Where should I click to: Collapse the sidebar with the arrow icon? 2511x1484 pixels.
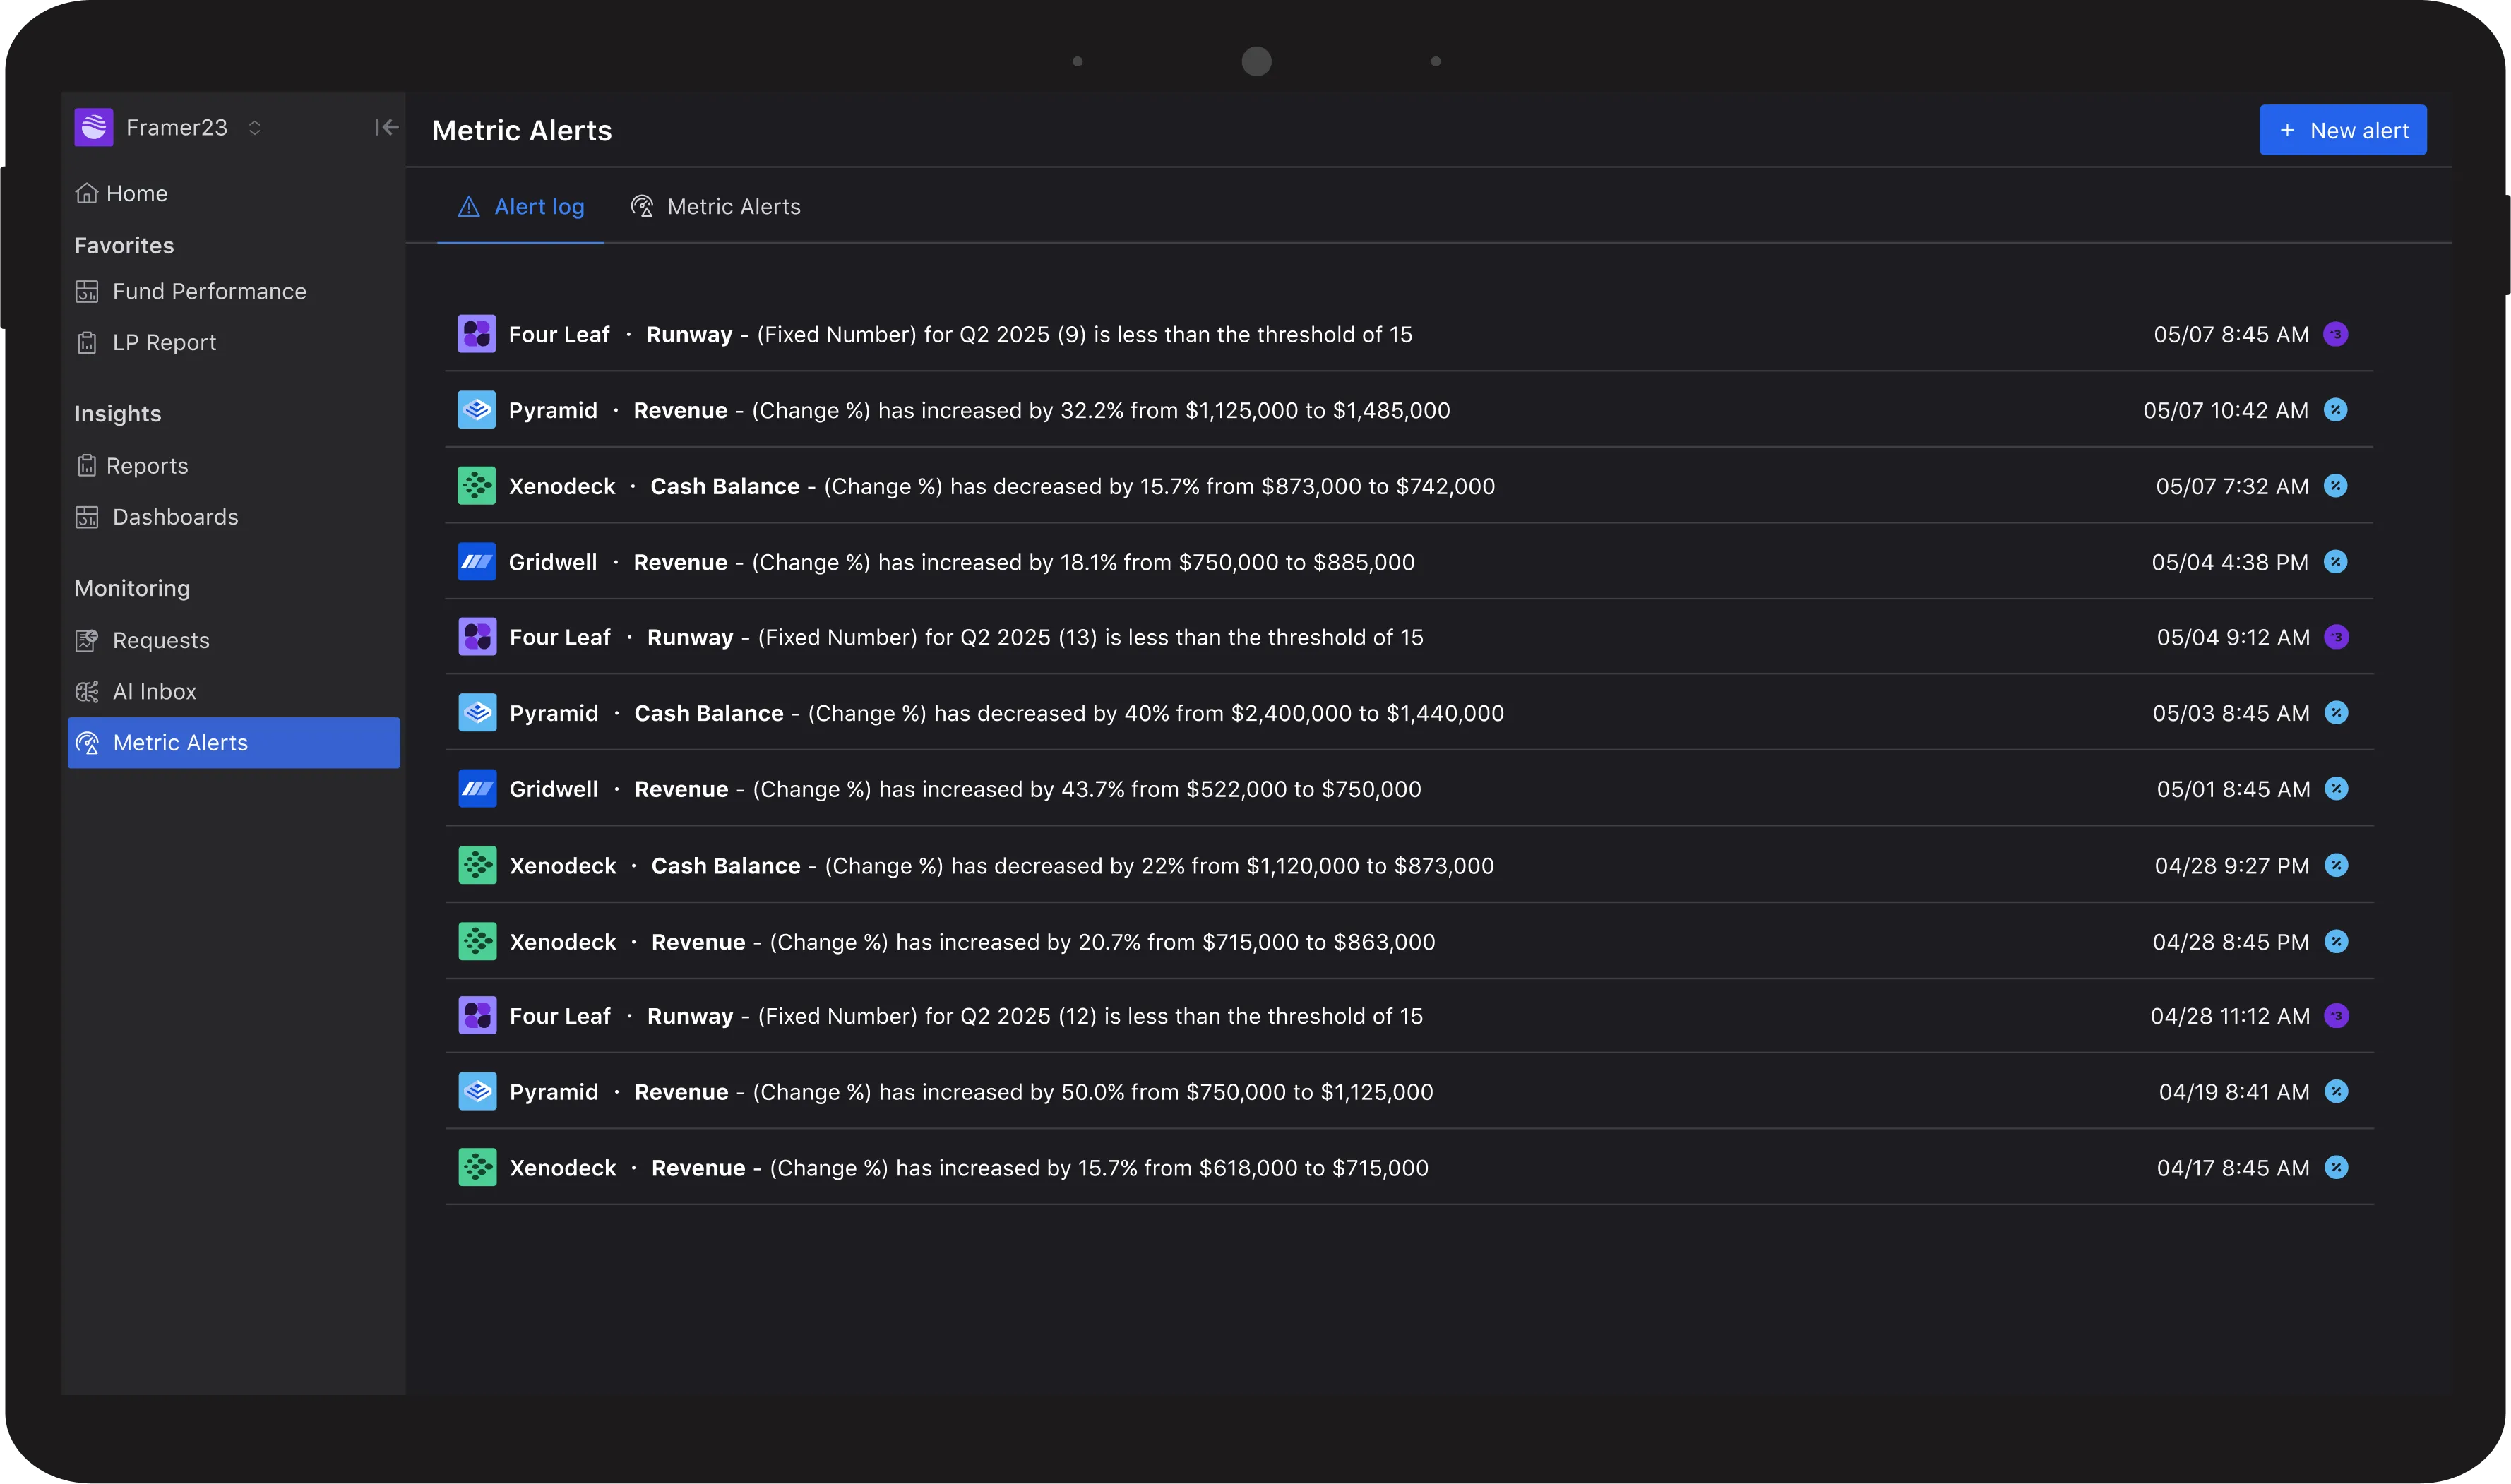coord(386,127)
